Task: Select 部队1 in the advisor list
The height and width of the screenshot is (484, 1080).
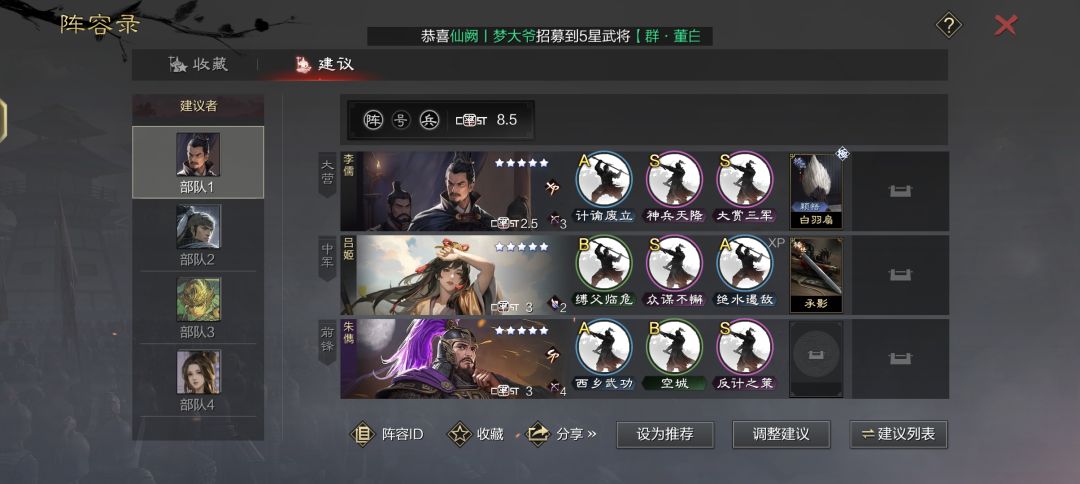Action: tap(198, 162)
